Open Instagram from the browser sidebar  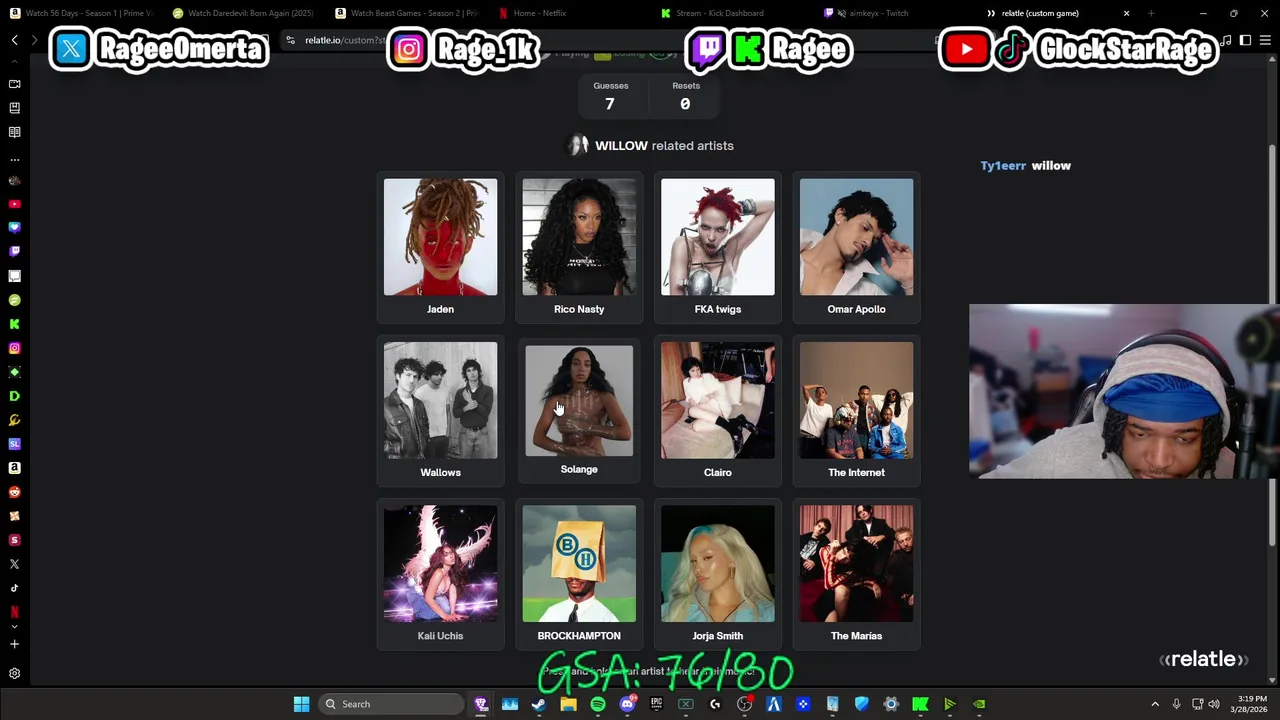tap(14, 348)
